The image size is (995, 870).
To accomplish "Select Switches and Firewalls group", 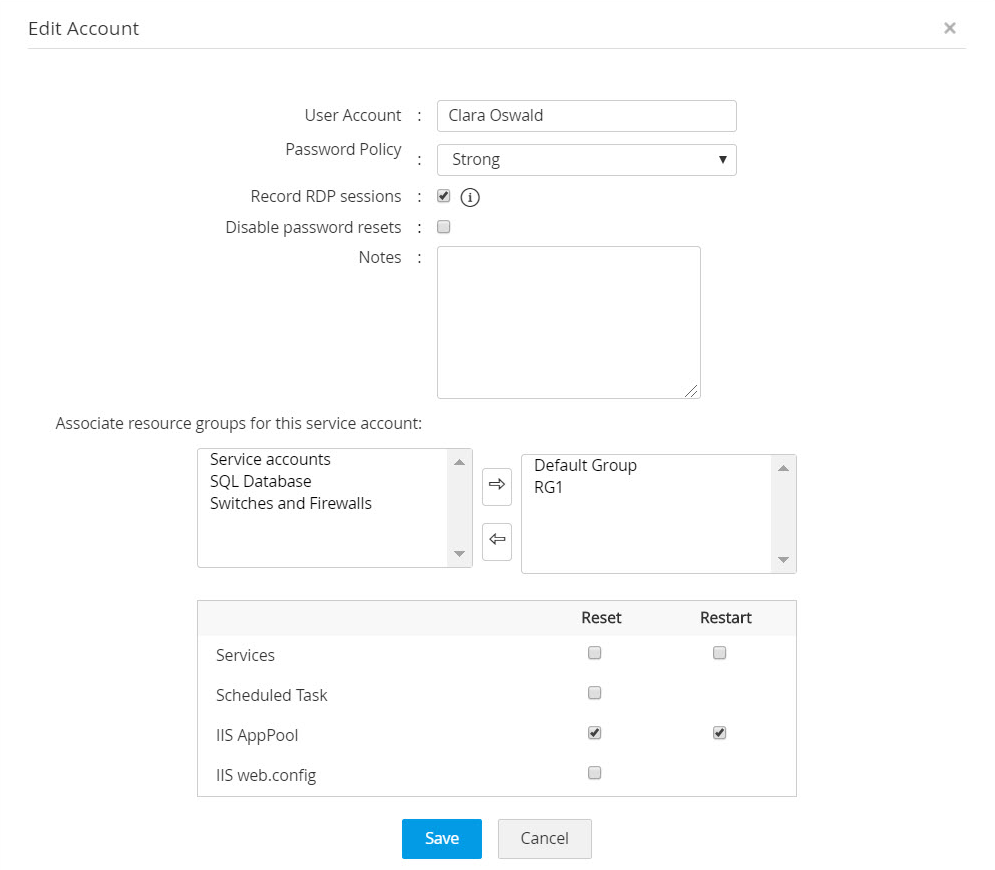I will [290, 504].
